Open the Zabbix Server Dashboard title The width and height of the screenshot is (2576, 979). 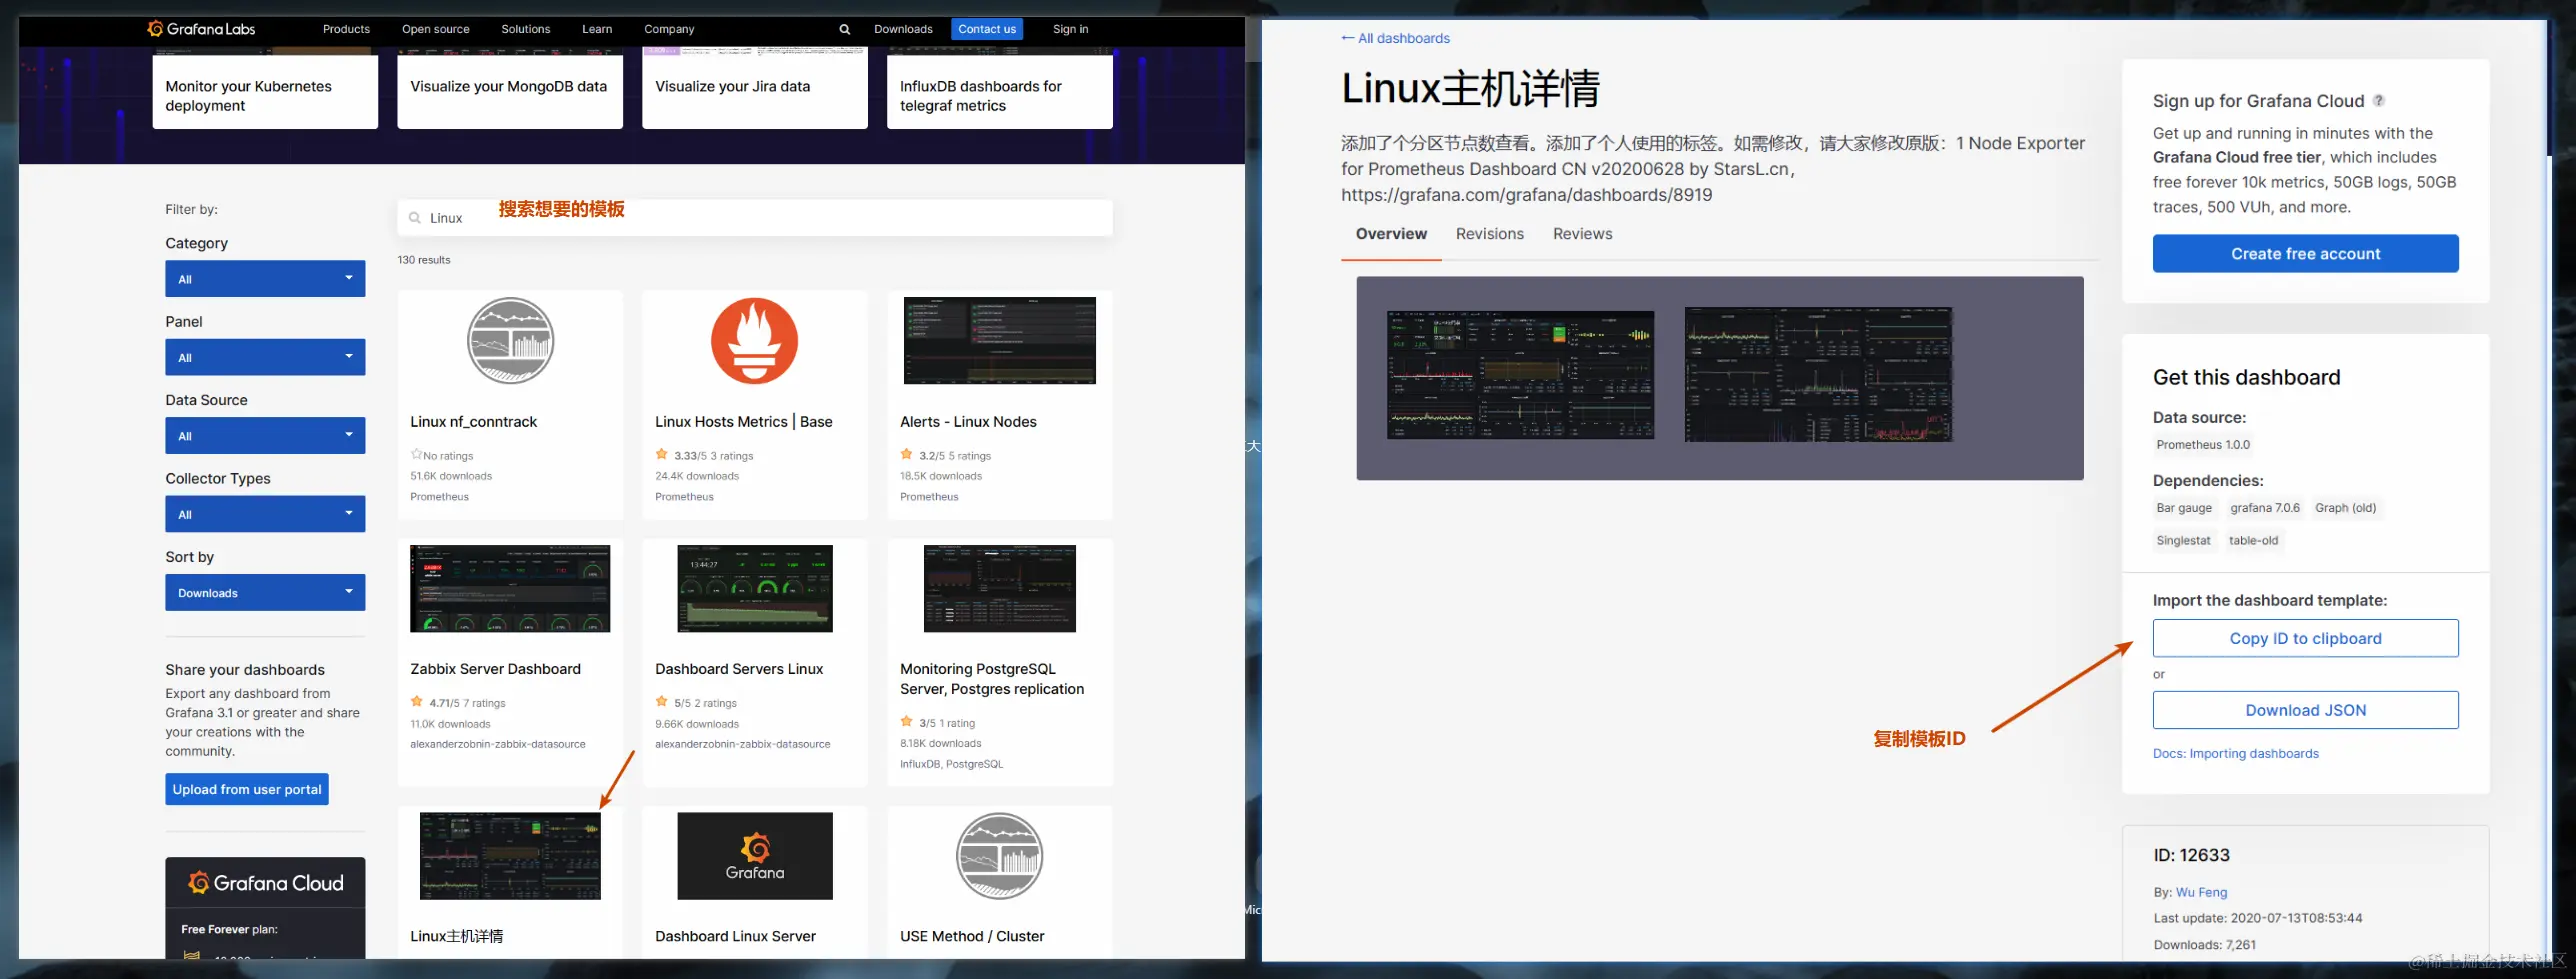495,669
